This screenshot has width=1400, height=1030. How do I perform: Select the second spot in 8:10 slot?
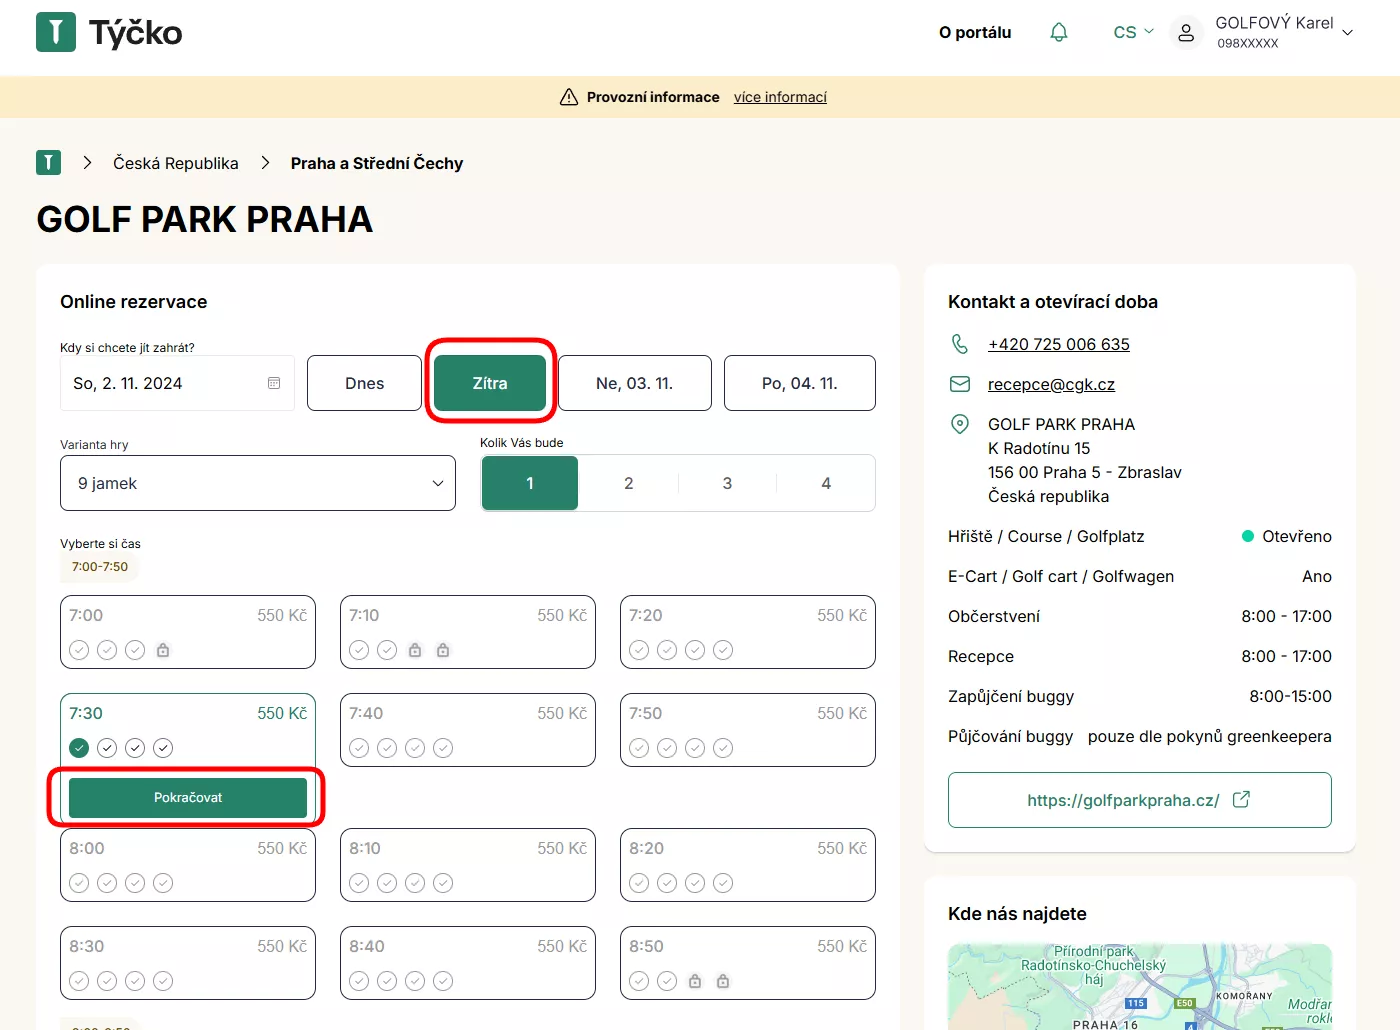point(387,883)
